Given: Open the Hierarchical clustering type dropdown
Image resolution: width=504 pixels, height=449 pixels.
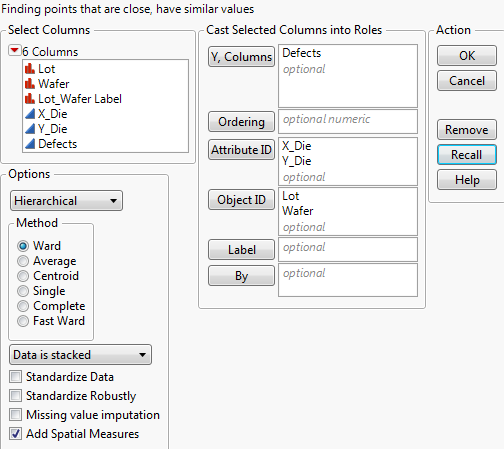Looking at the screenshot, I should click(66, 201).
